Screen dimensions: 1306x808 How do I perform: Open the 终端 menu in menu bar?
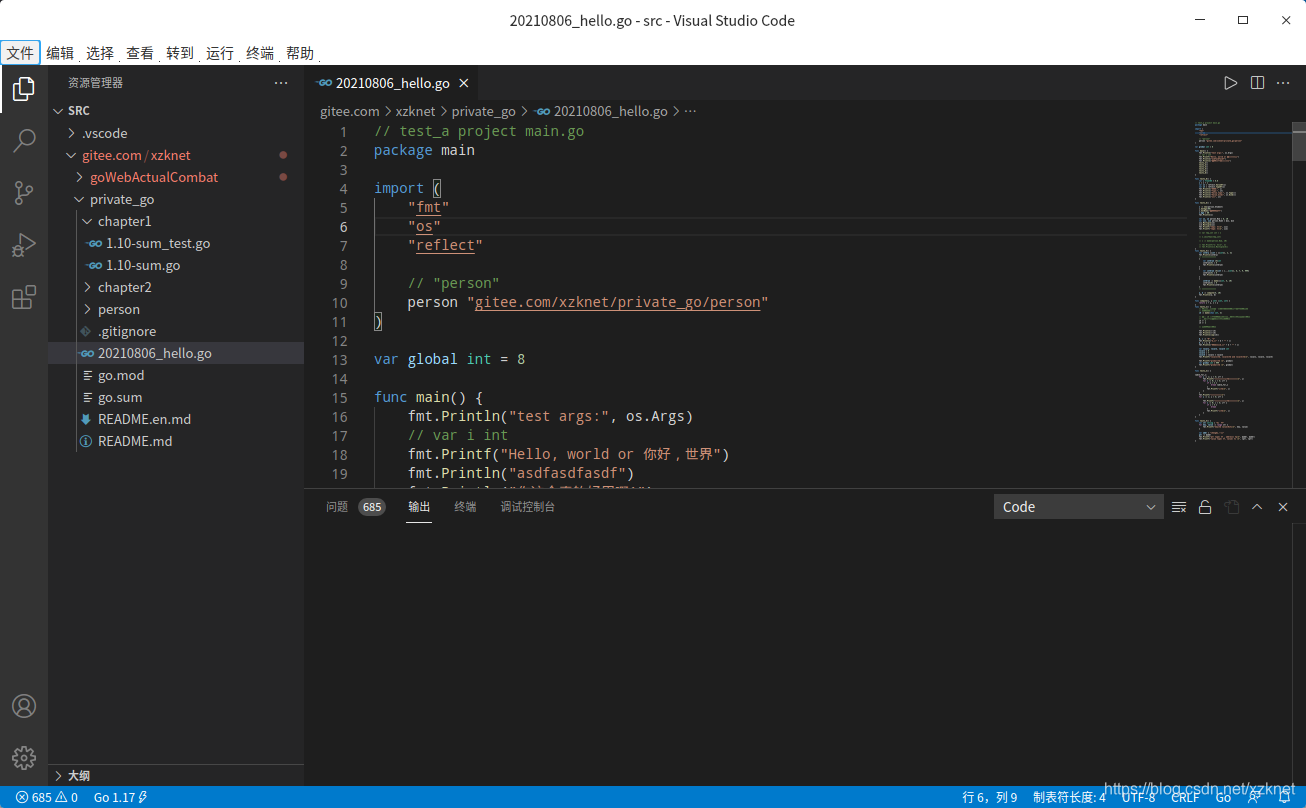[x=260, y=53]
